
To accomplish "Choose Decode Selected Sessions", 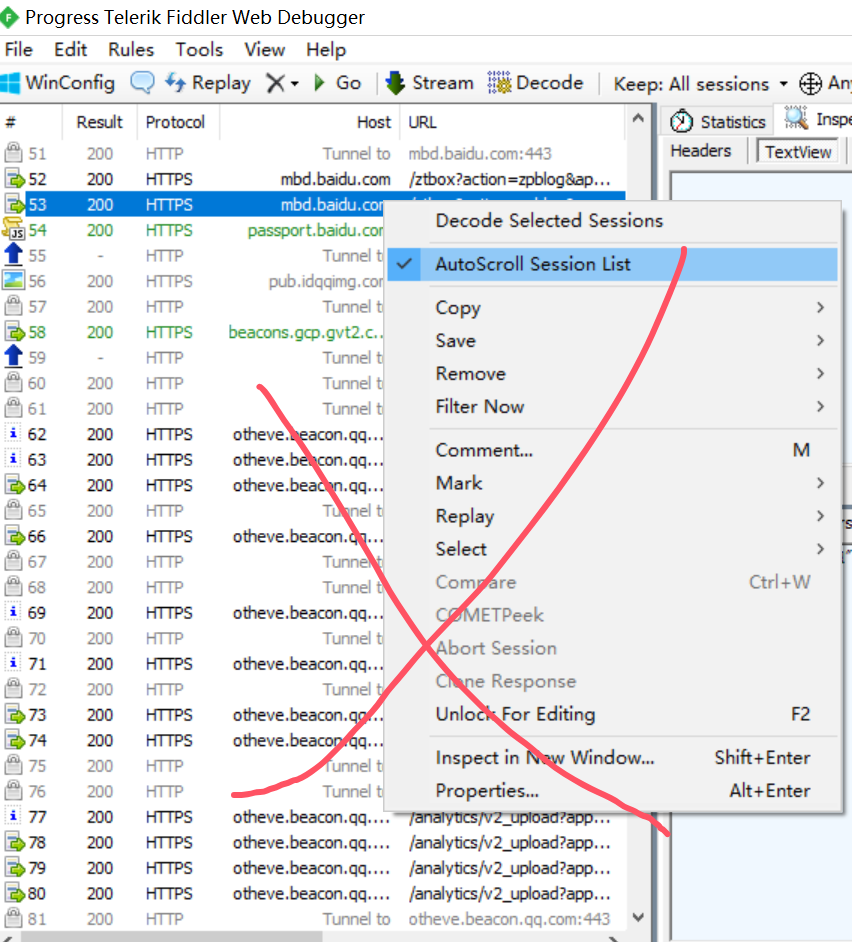I will click(x=612, y=220).
